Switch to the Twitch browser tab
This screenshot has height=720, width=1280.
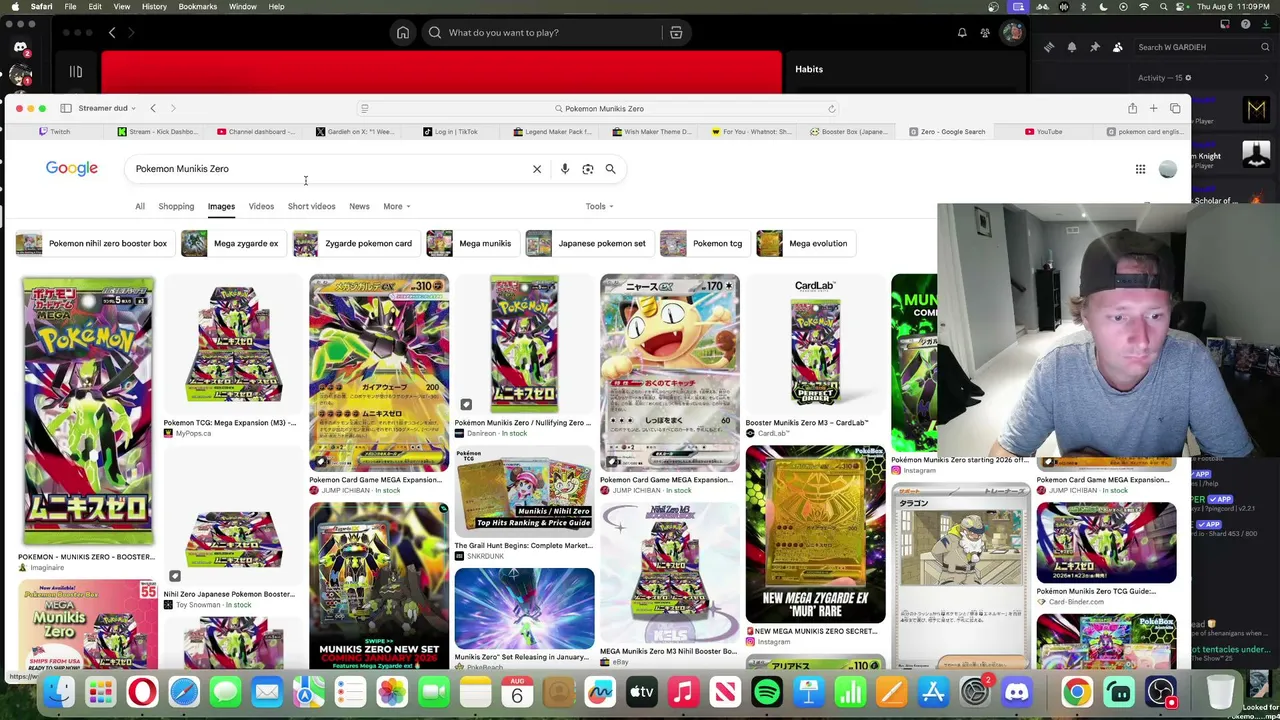tap(55, 132)
